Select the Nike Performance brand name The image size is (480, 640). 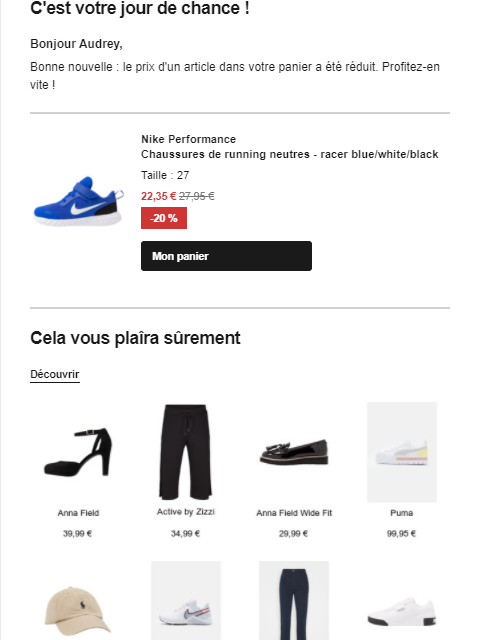pos(189,139)
